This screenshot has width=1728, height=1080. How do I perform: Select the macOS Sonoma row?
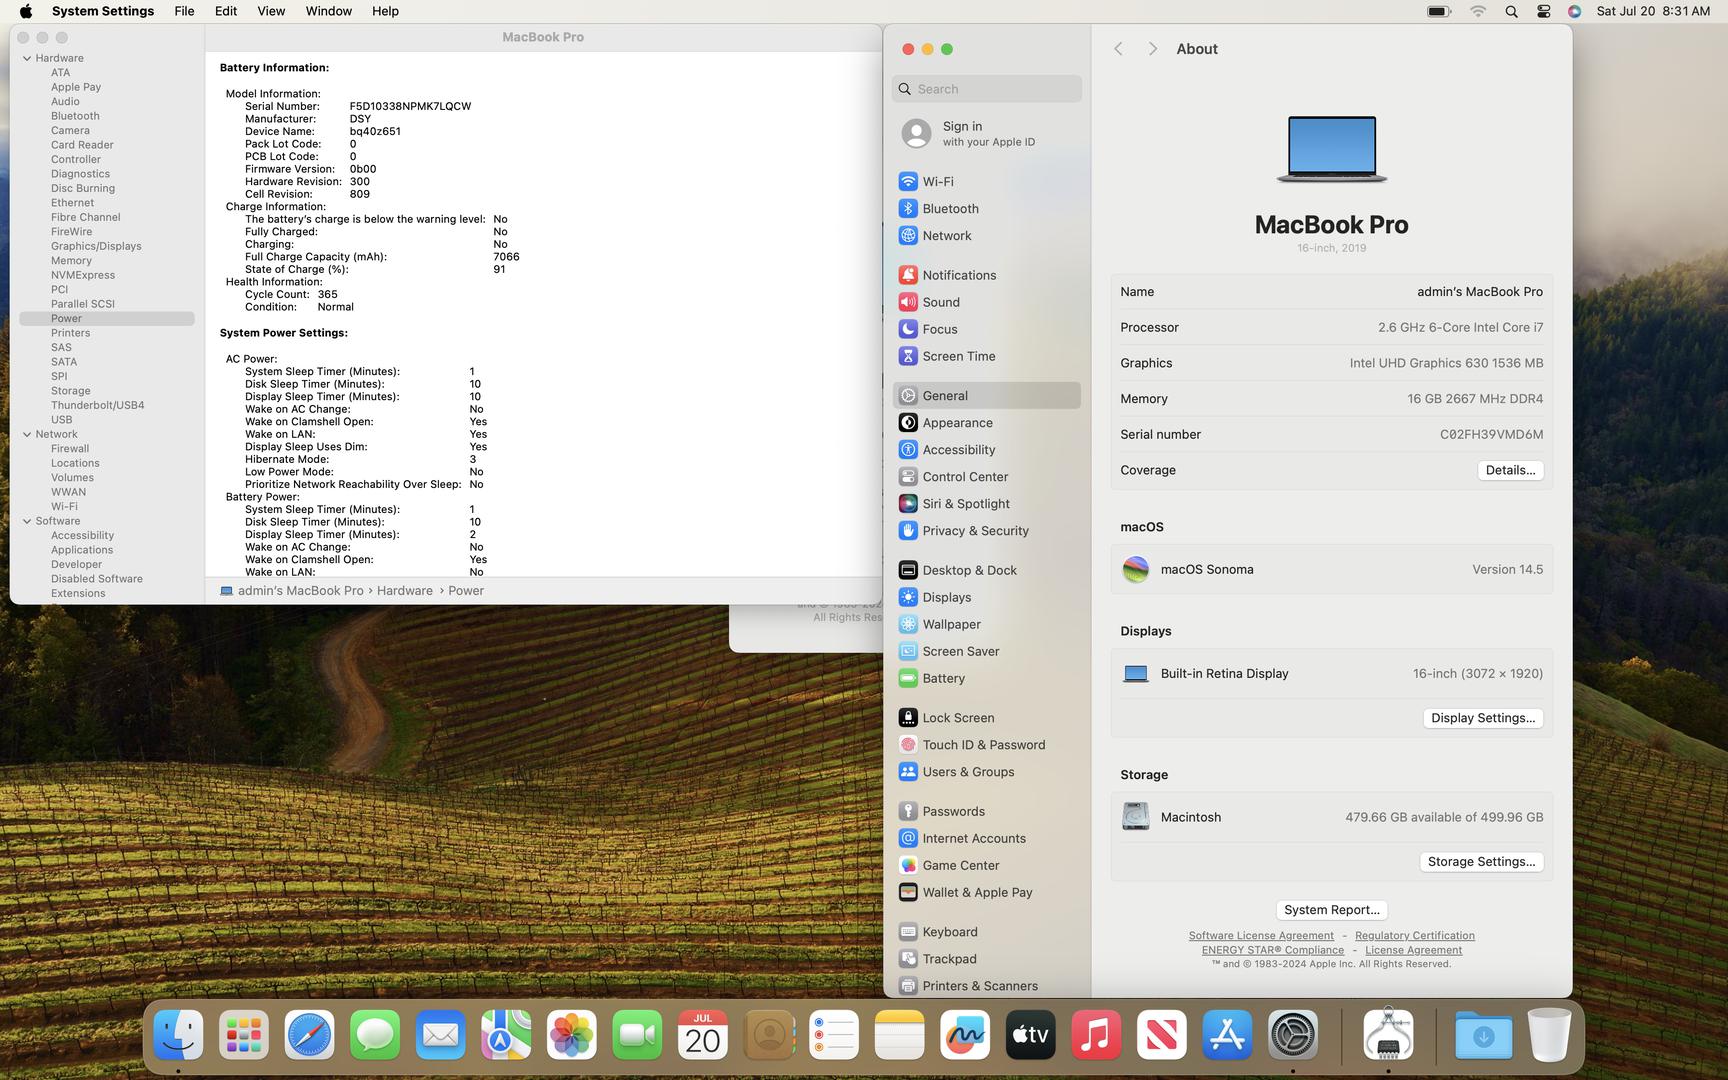pos(1331,569)
